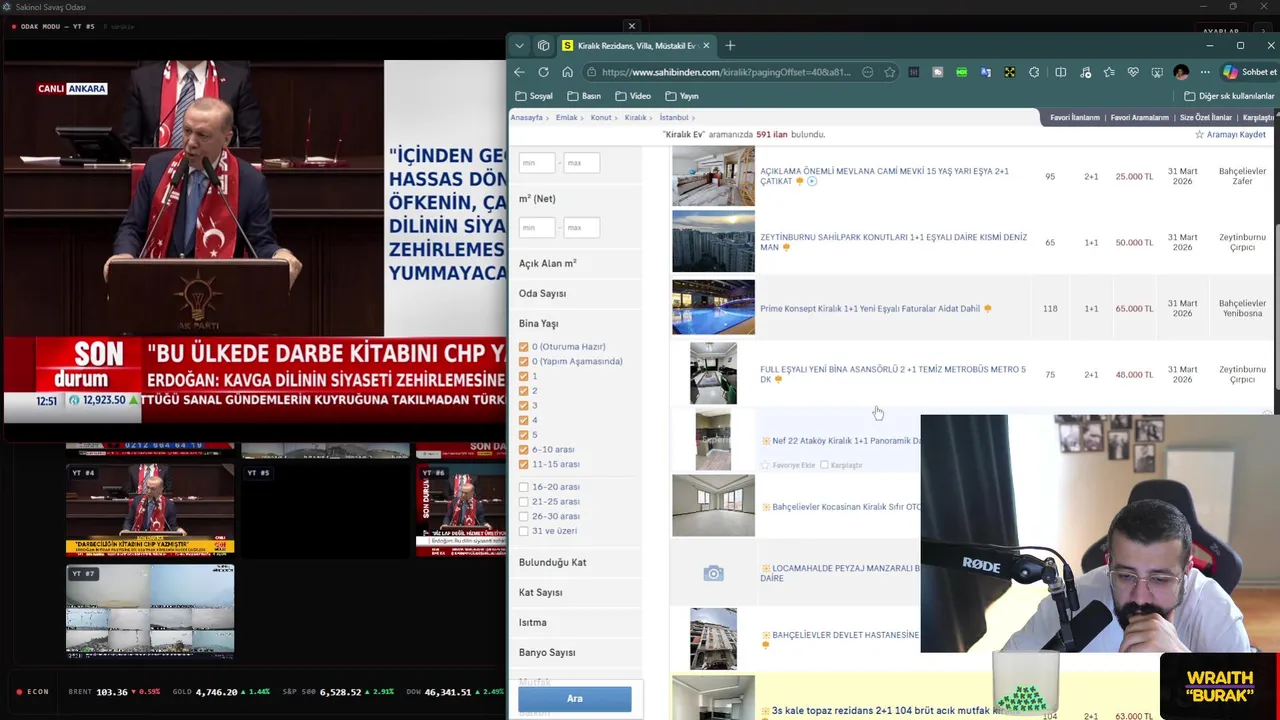Uncheck 0 (Oturuma Hazır) building age
Viewport: 1280px width, 720px height.
point(523,347)
